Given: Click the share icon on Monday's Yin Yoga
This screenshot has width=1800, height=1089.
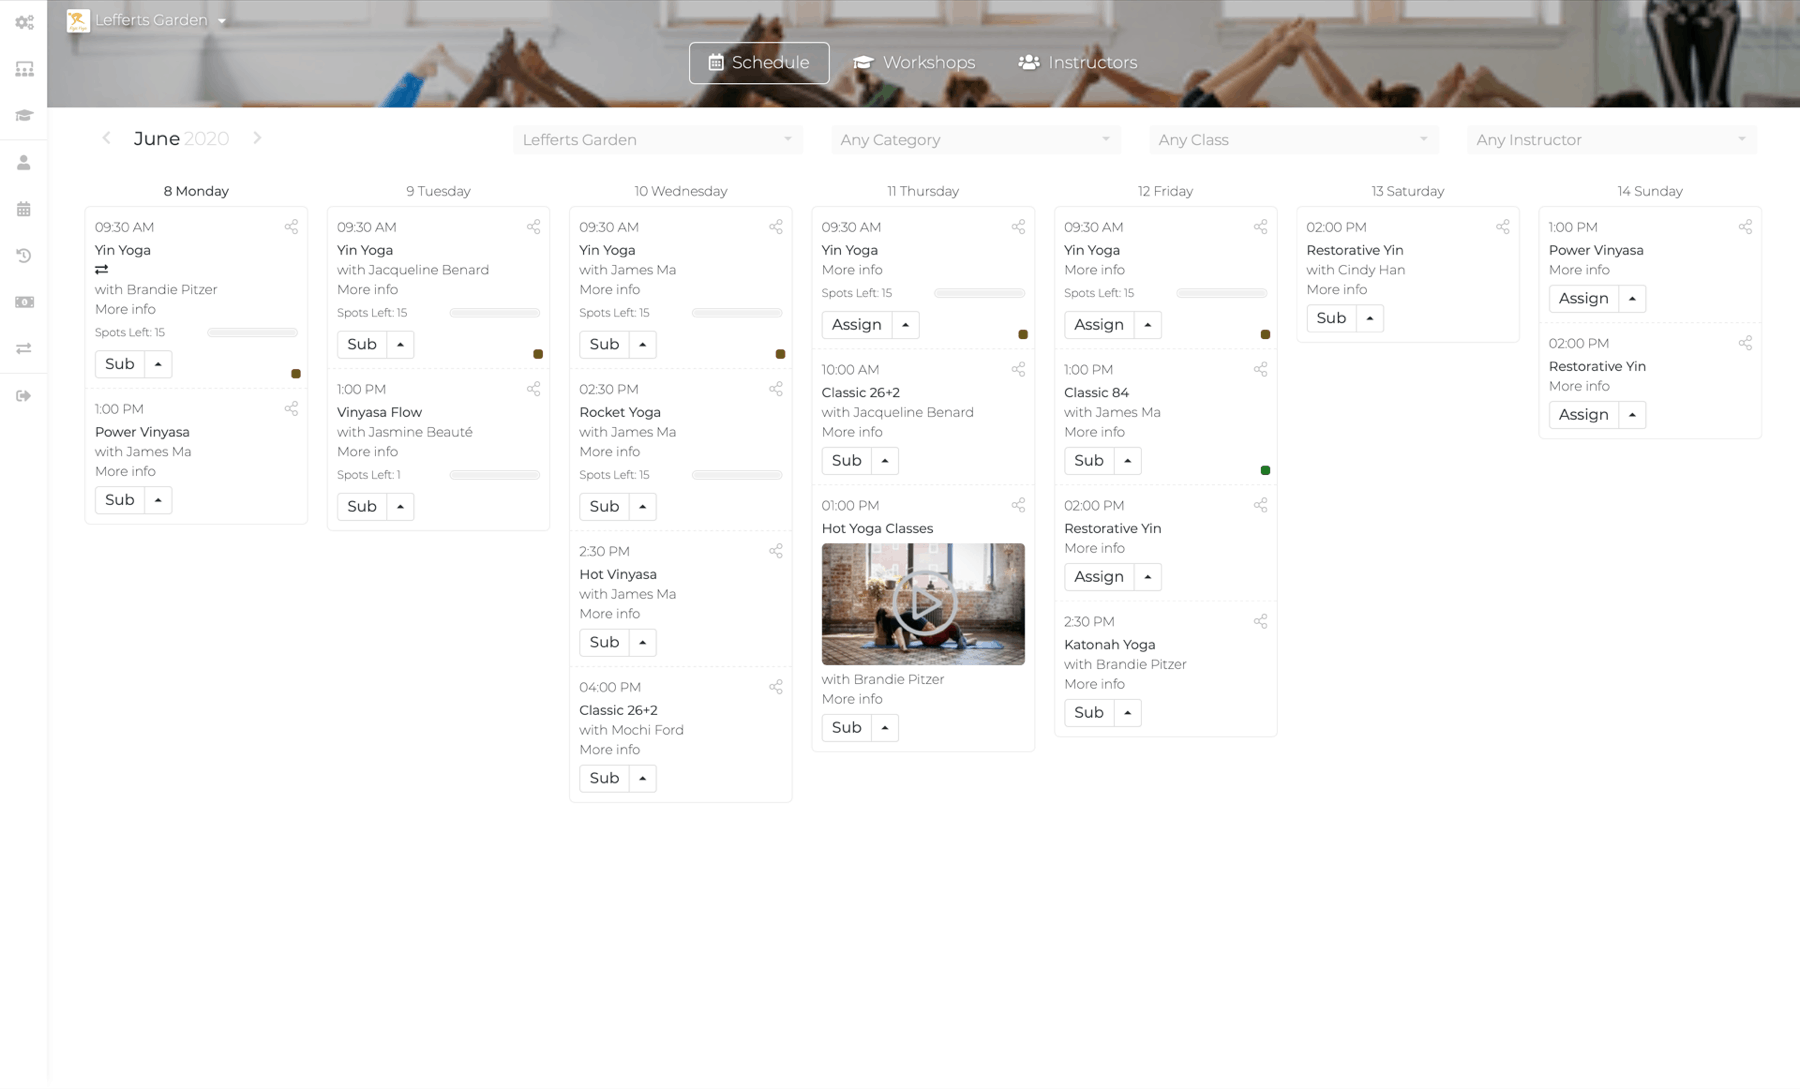Looking at the screenshot, I should 291,227.
